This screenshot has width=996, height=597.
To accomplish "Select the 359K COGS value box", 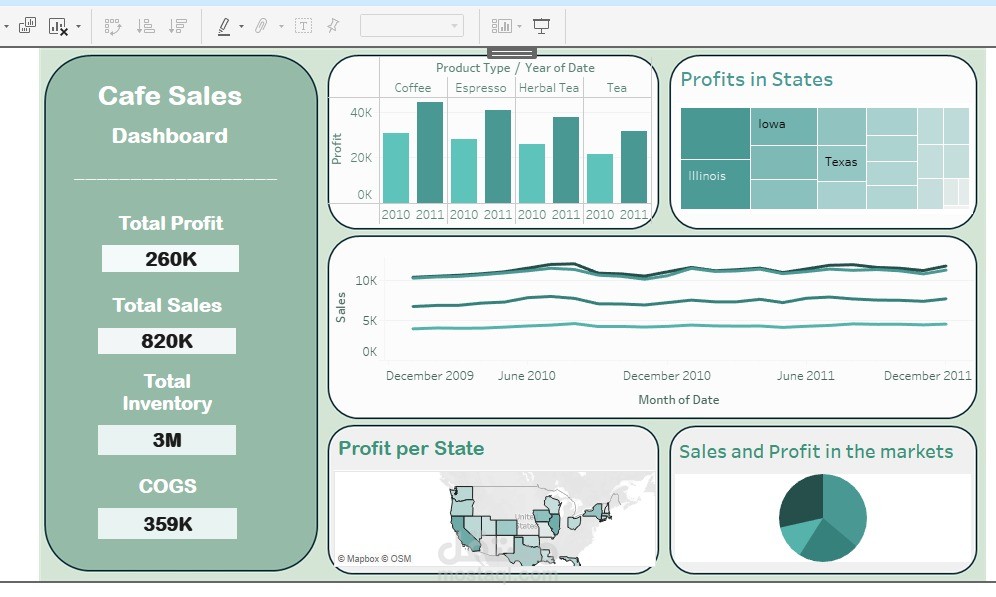I will coord(167,524).
